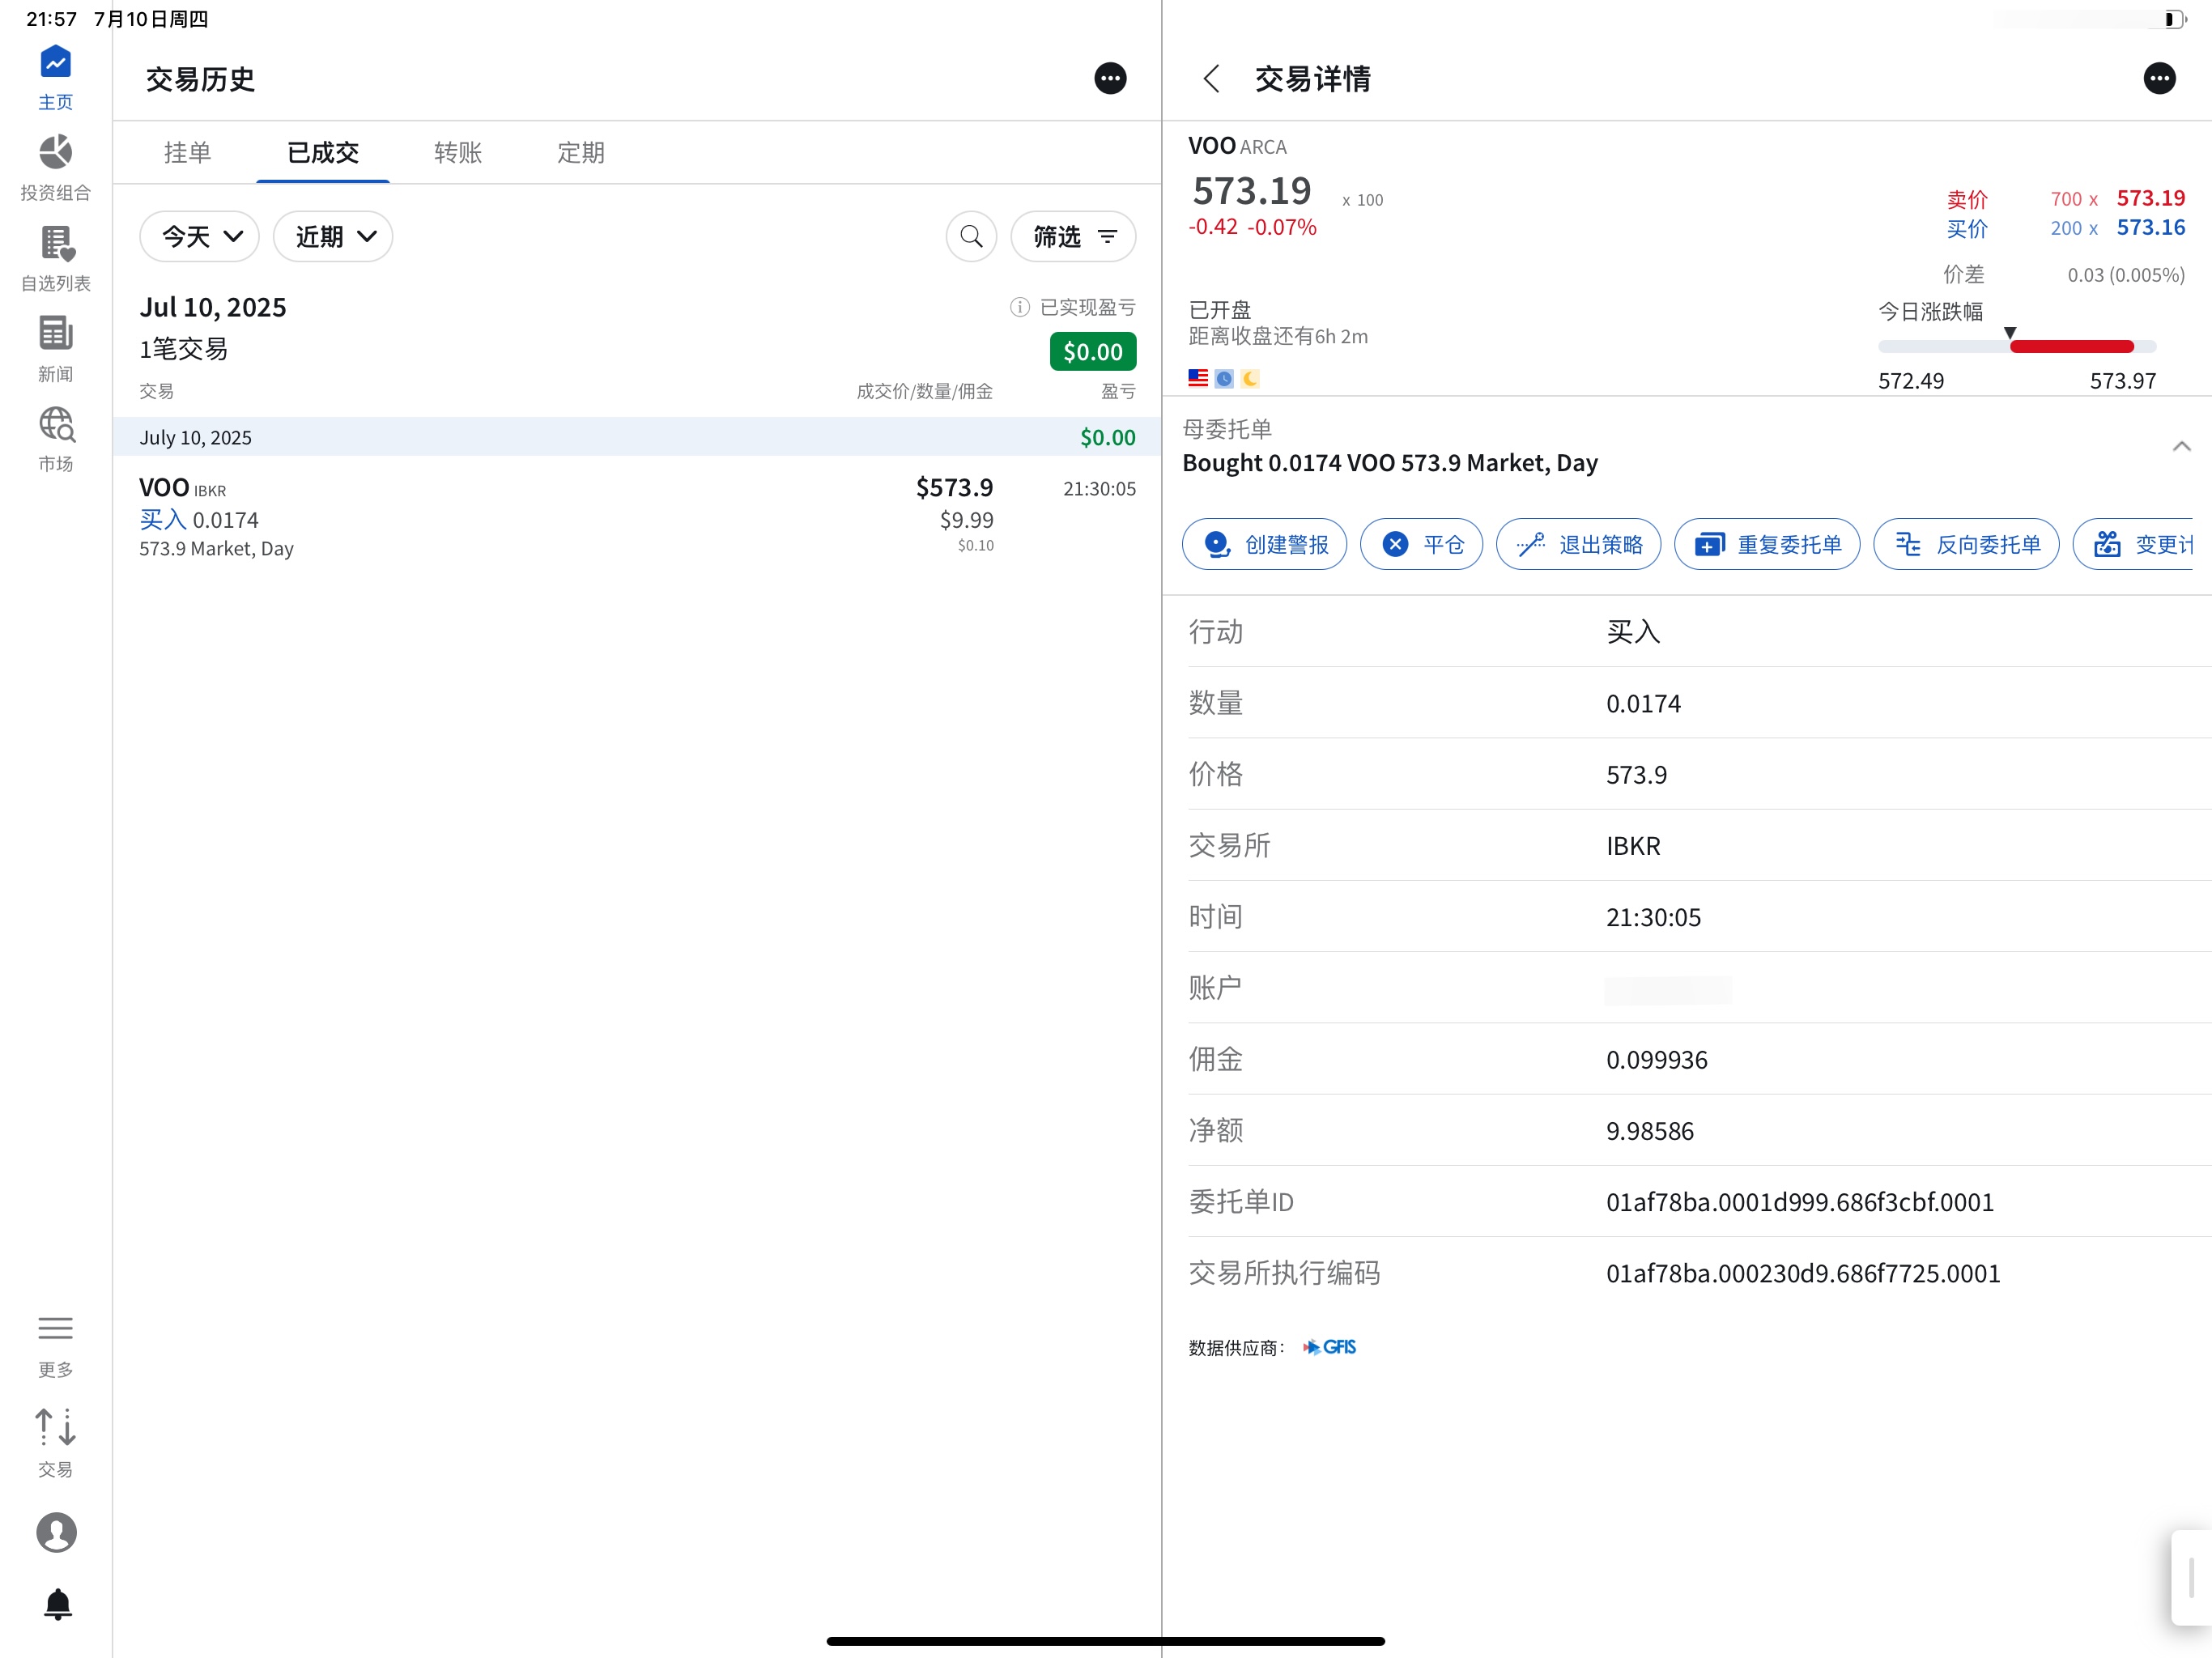Tap the 佣金 value 0.099936
The height and width of the screenshot is (1658, 2212).
pos(1656,1059)
